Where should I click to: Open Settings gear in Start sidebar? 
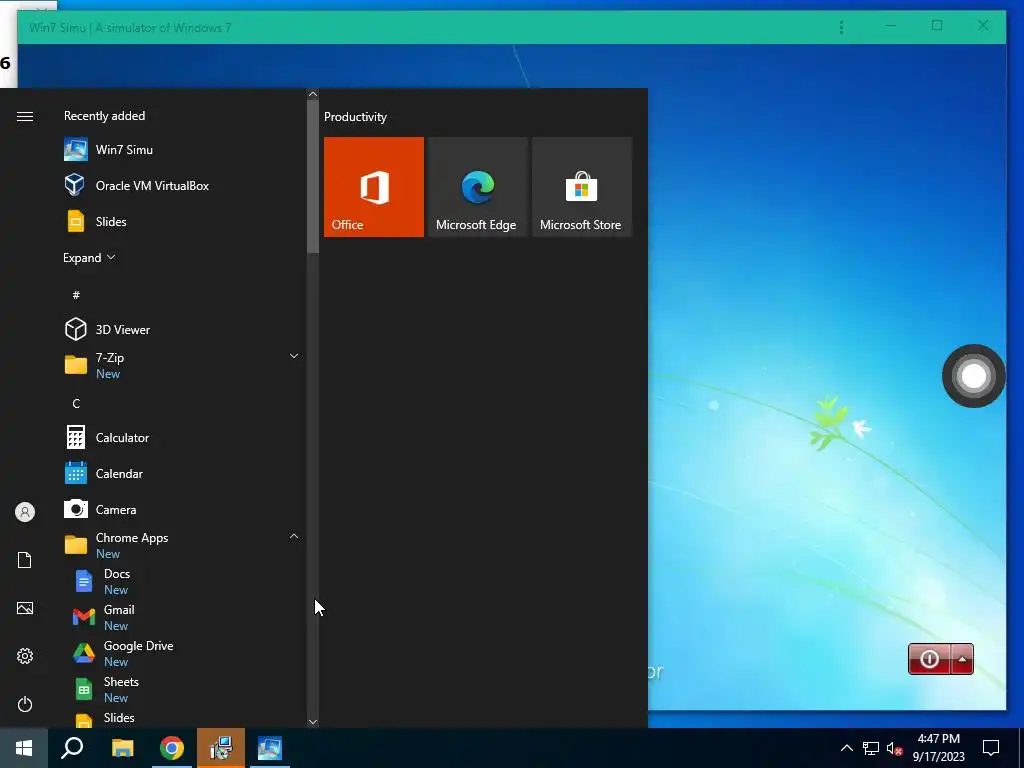(25, 656)
